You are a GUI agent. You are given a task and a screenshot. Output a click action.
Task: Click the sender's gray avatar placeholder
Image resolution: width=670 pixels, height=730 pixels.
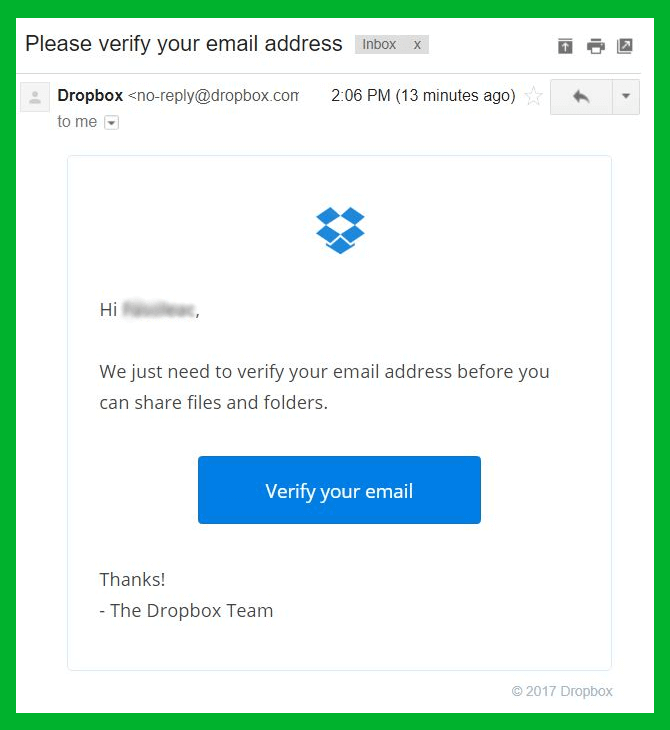35,97
